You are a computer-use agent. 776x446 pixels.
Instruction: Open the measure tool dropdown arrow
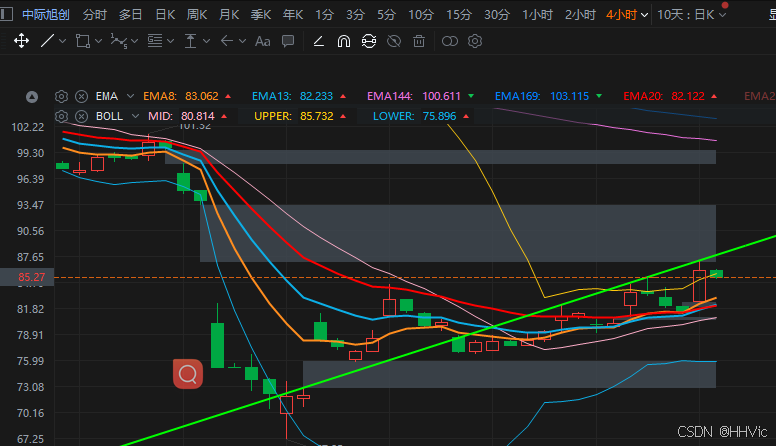(206, 42)
